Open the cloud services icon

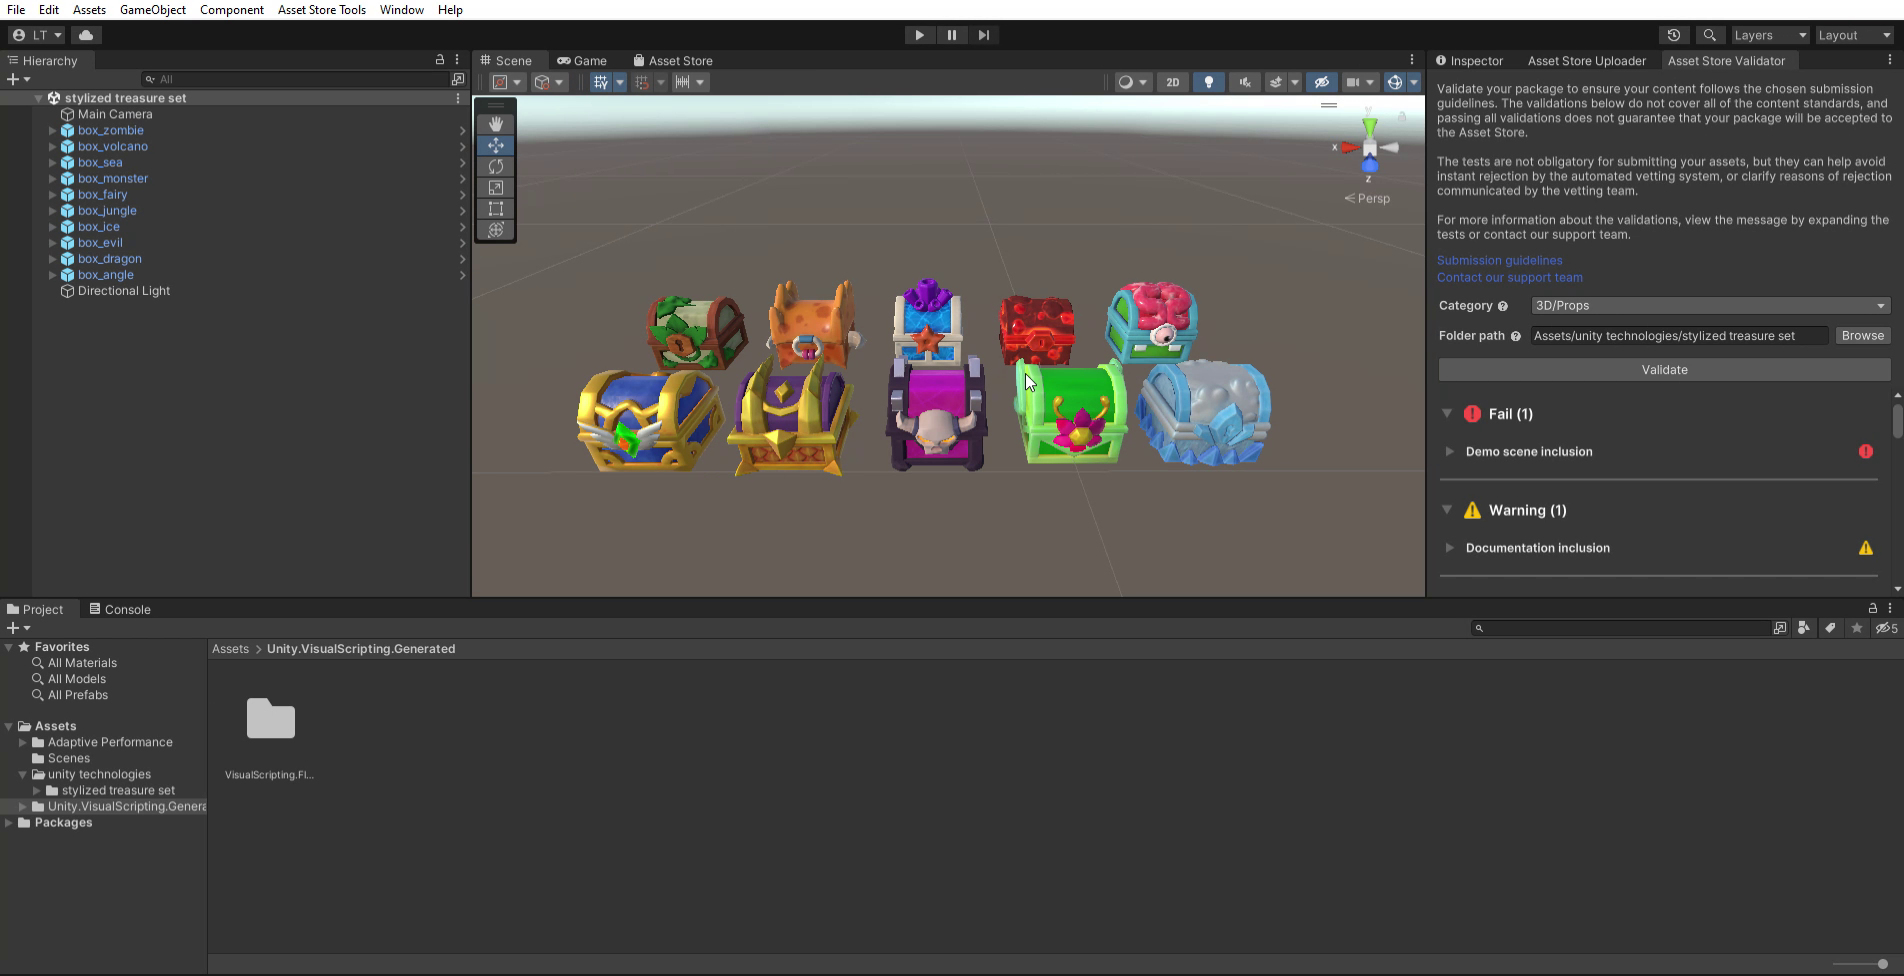point(86,35)
